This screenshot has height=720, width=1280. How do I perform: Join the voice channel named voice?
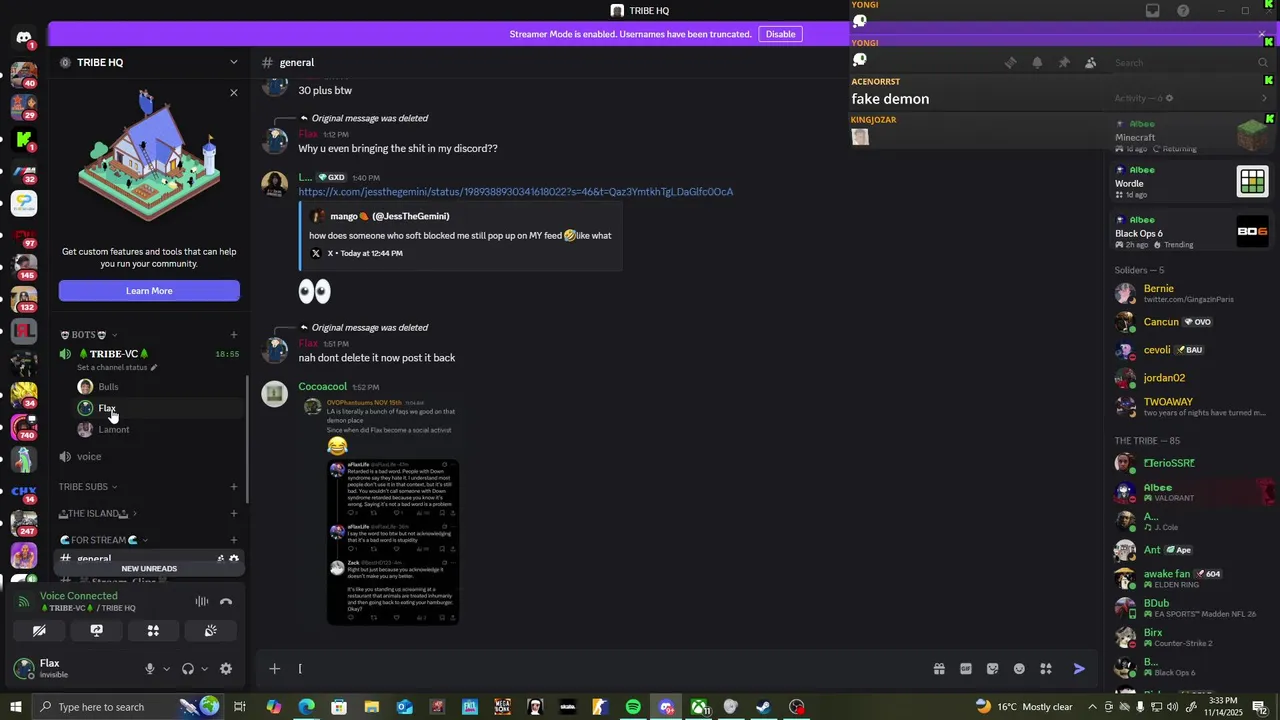point(89,457)
